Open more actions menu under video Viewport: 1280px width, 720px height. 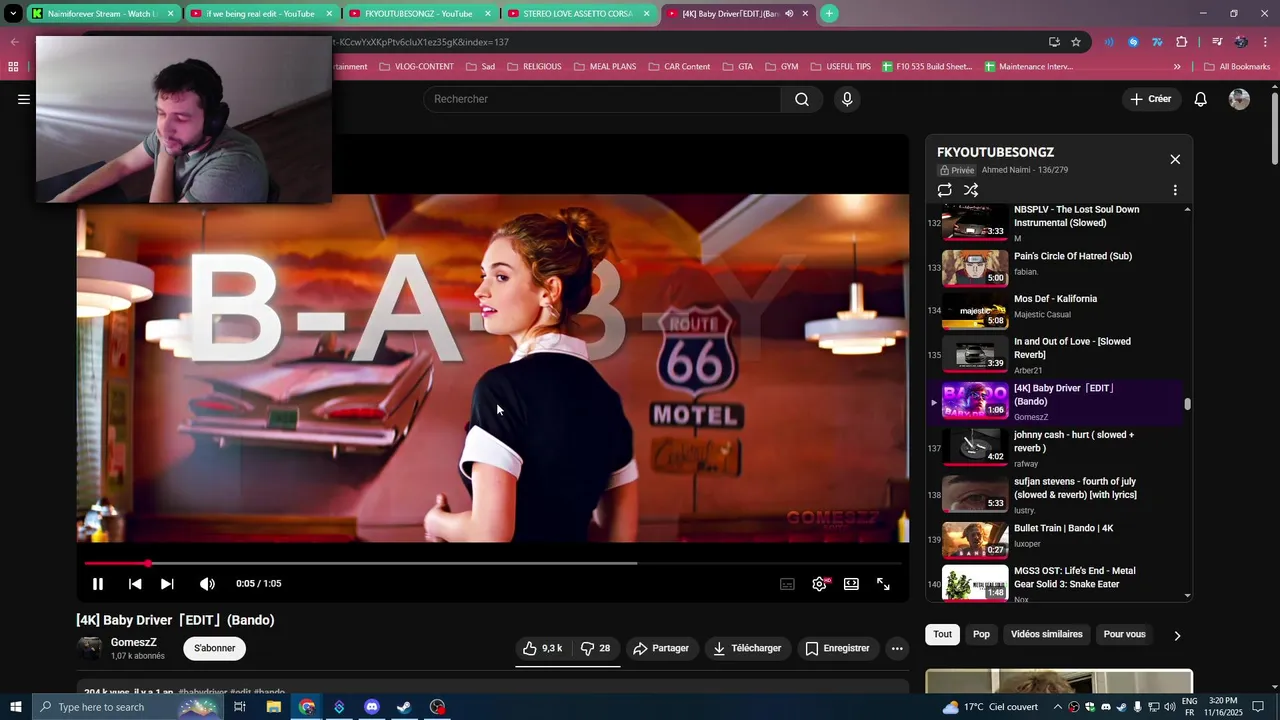[897, 648]
